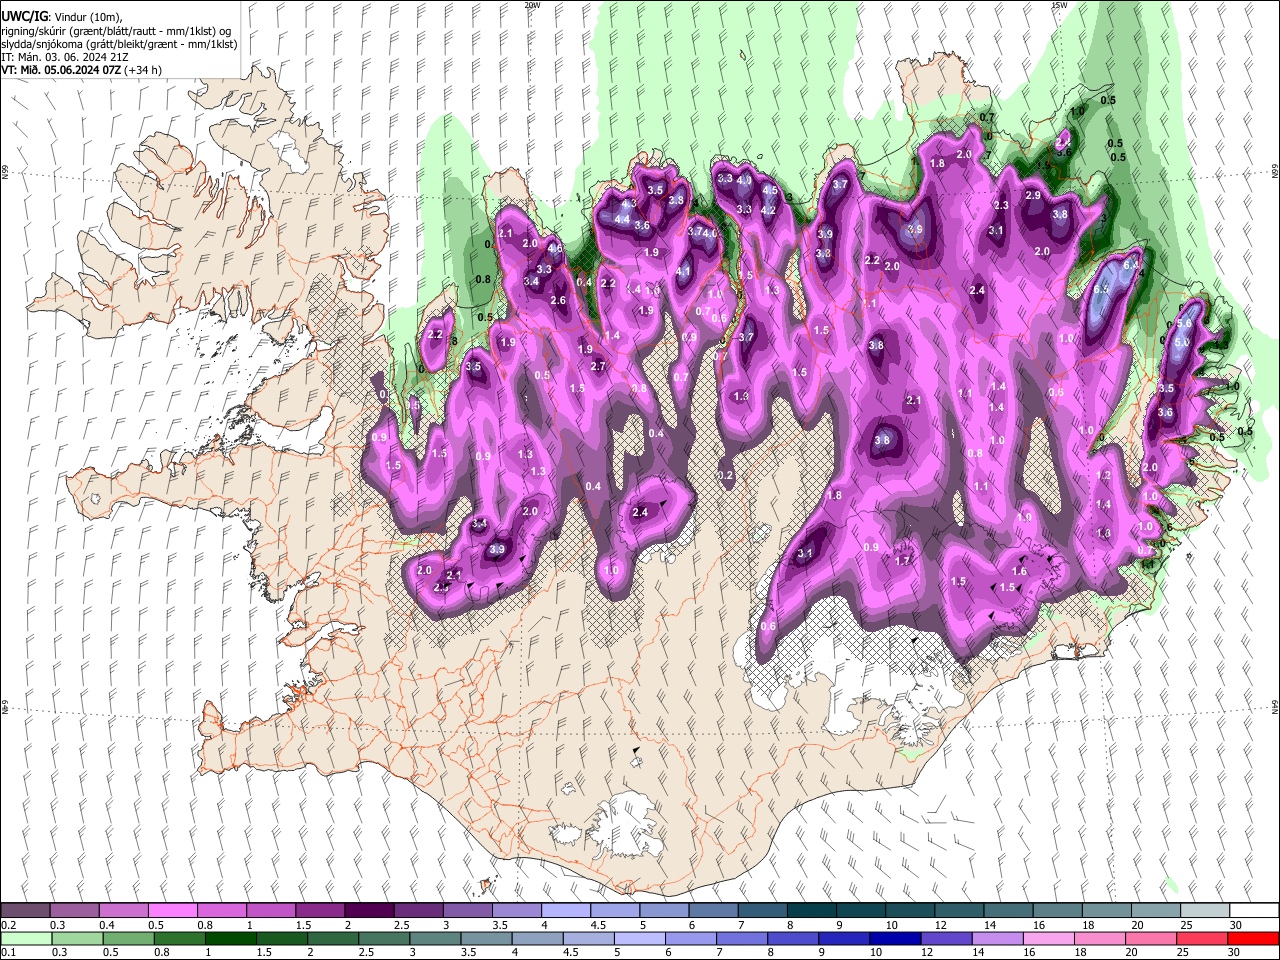
Task: Select the dark teal 8–9 snow legend swatch
Action: point(813,911)
